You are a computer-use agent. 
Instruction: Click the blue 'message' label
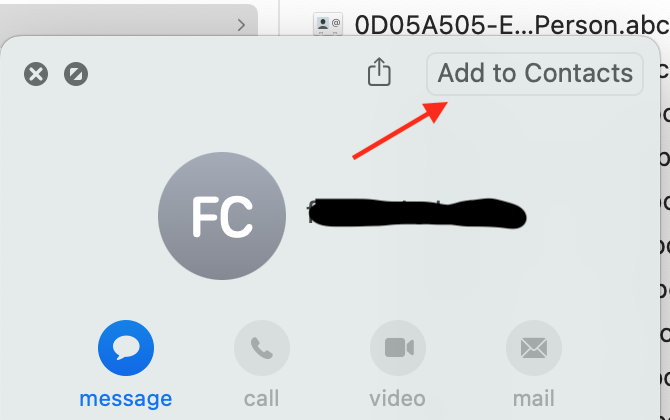[126, 399]
